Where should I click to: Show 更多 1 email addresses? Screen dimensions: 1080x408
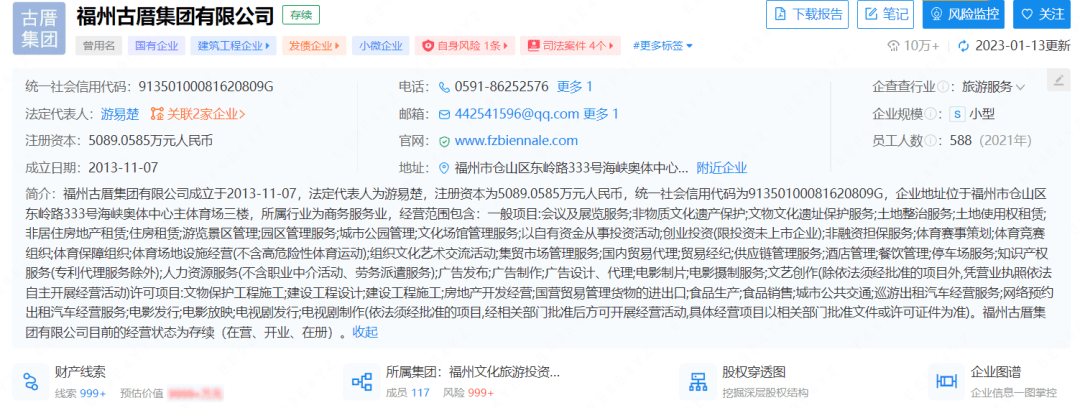coord(601,114)
